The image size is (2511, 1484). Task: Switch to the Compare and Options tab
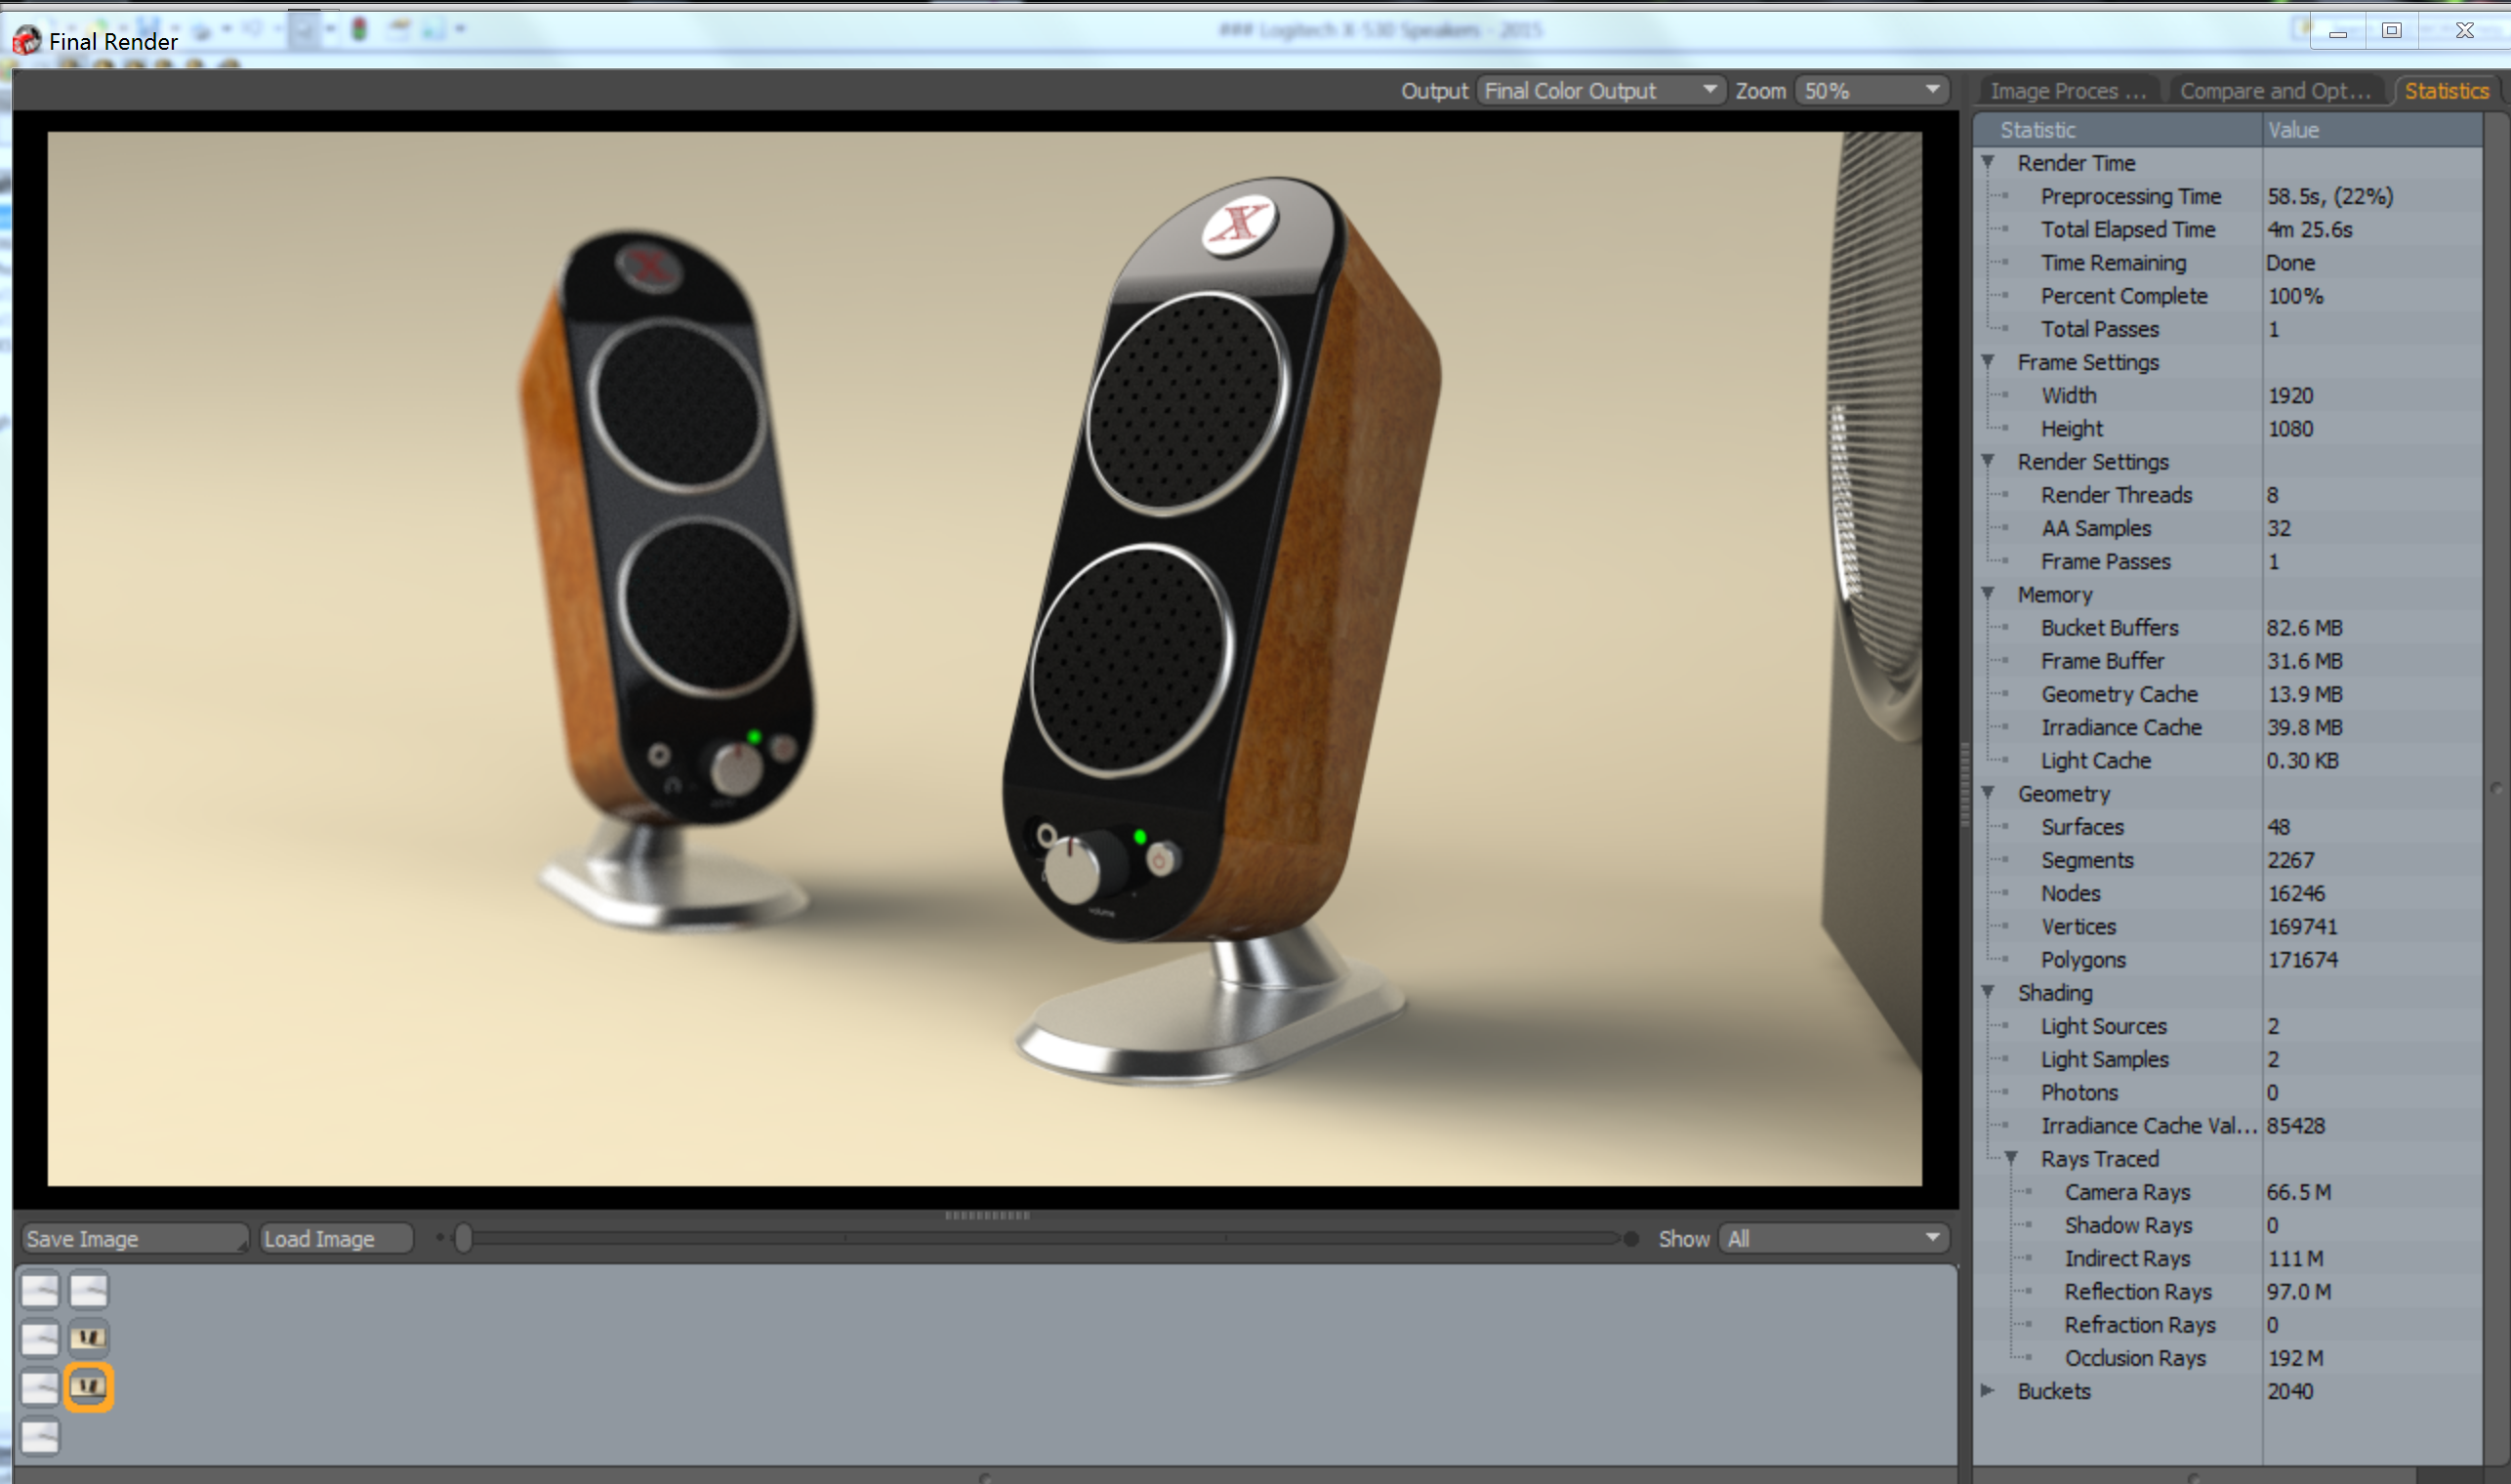pyautogui.click(x=2274, y=91)
